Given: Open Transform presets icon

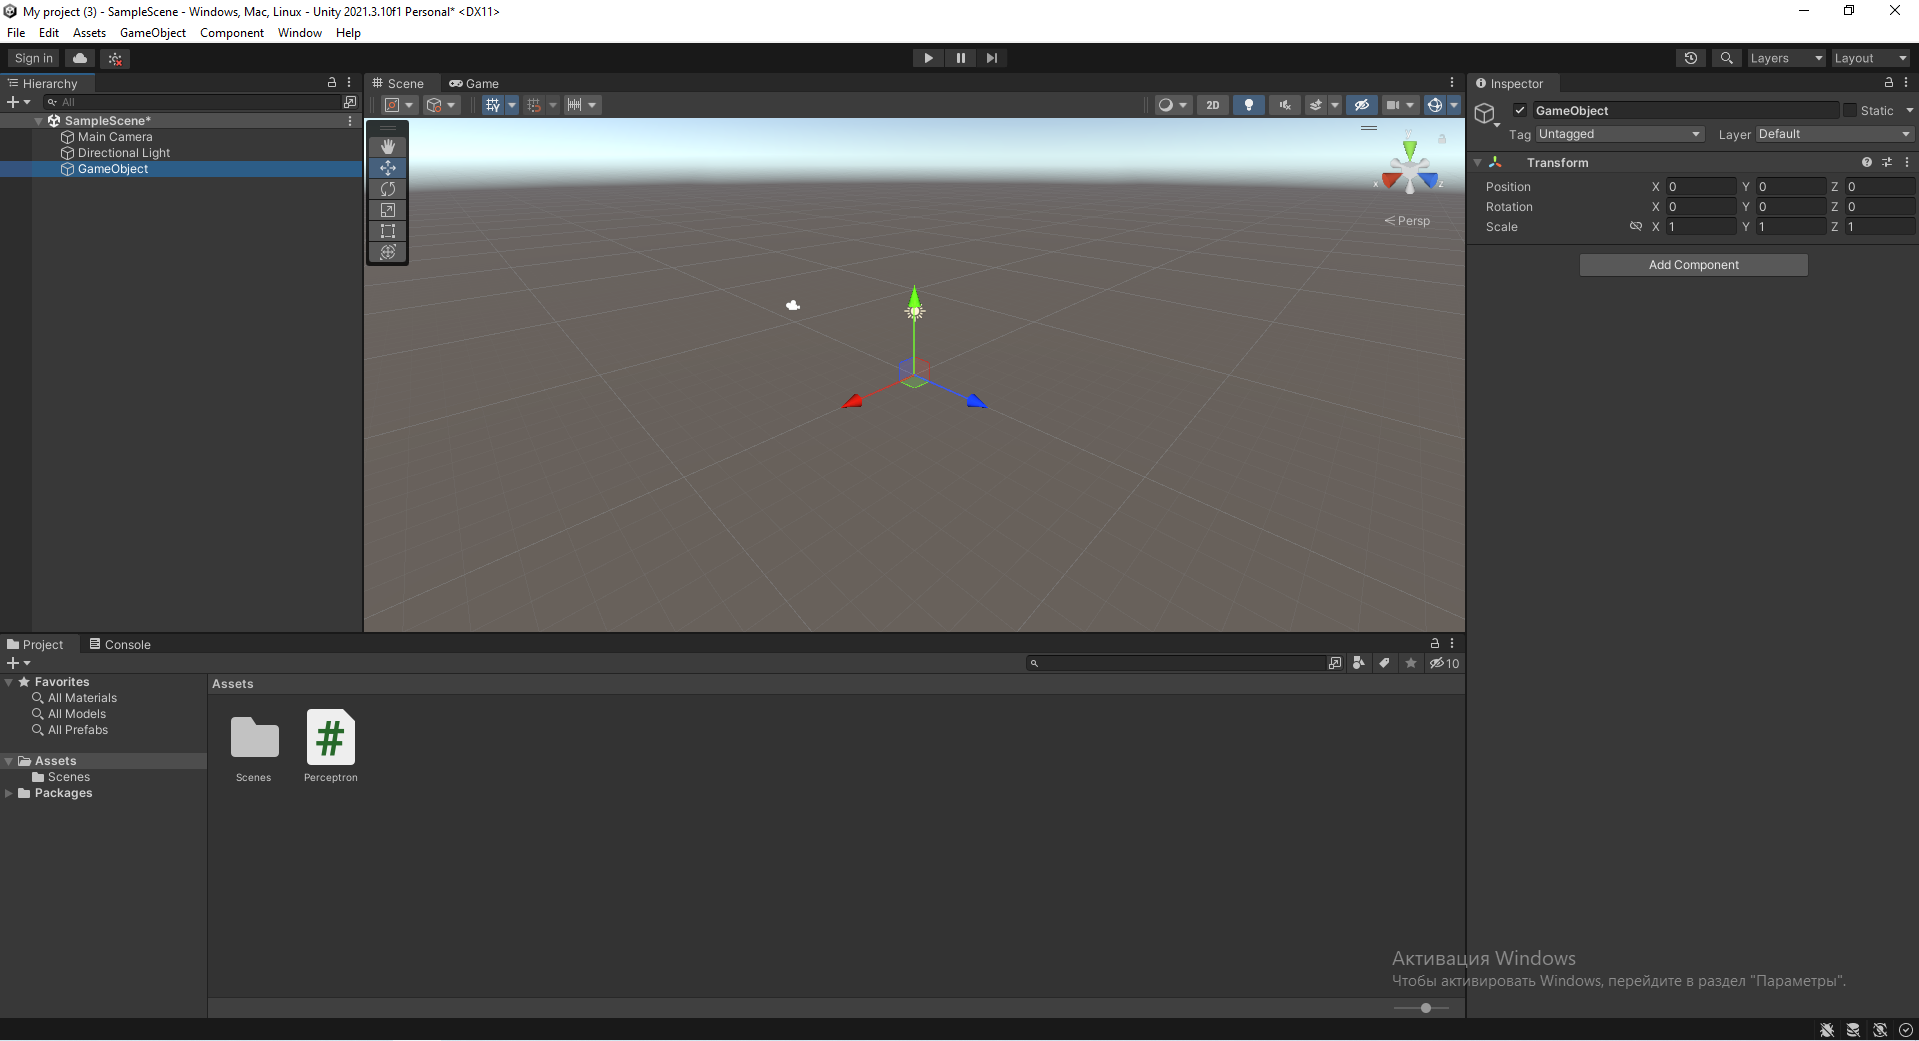Looking at the screenshot, I should tap(1887, 162).
